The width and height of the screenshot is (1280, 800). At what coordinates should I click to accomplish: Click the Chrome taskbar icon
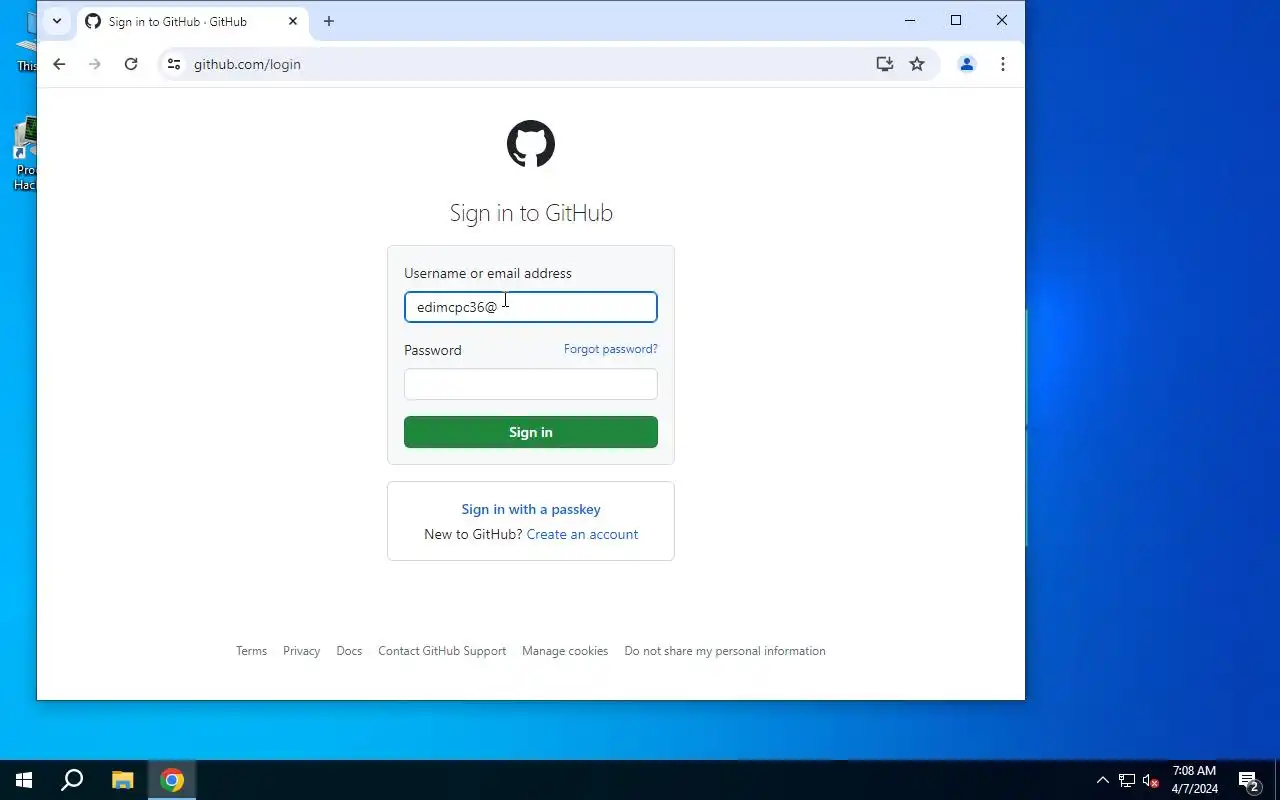(172, 780)
